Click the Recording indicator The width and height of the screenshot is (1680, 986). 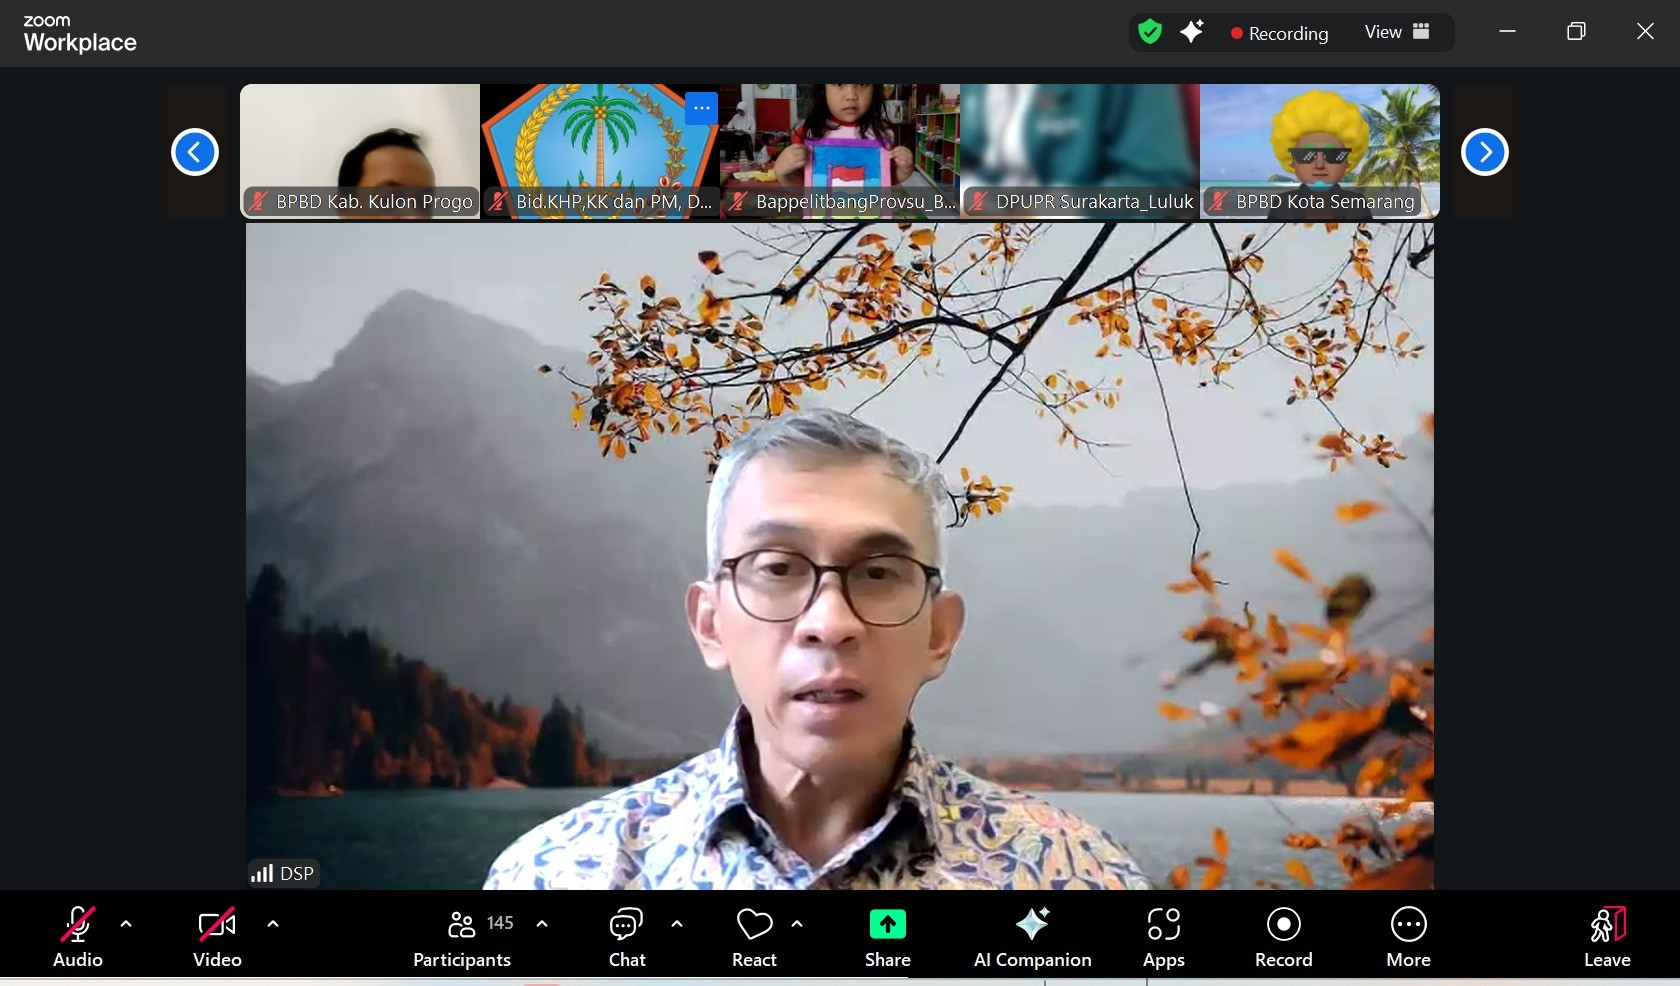pos(1279,33)
